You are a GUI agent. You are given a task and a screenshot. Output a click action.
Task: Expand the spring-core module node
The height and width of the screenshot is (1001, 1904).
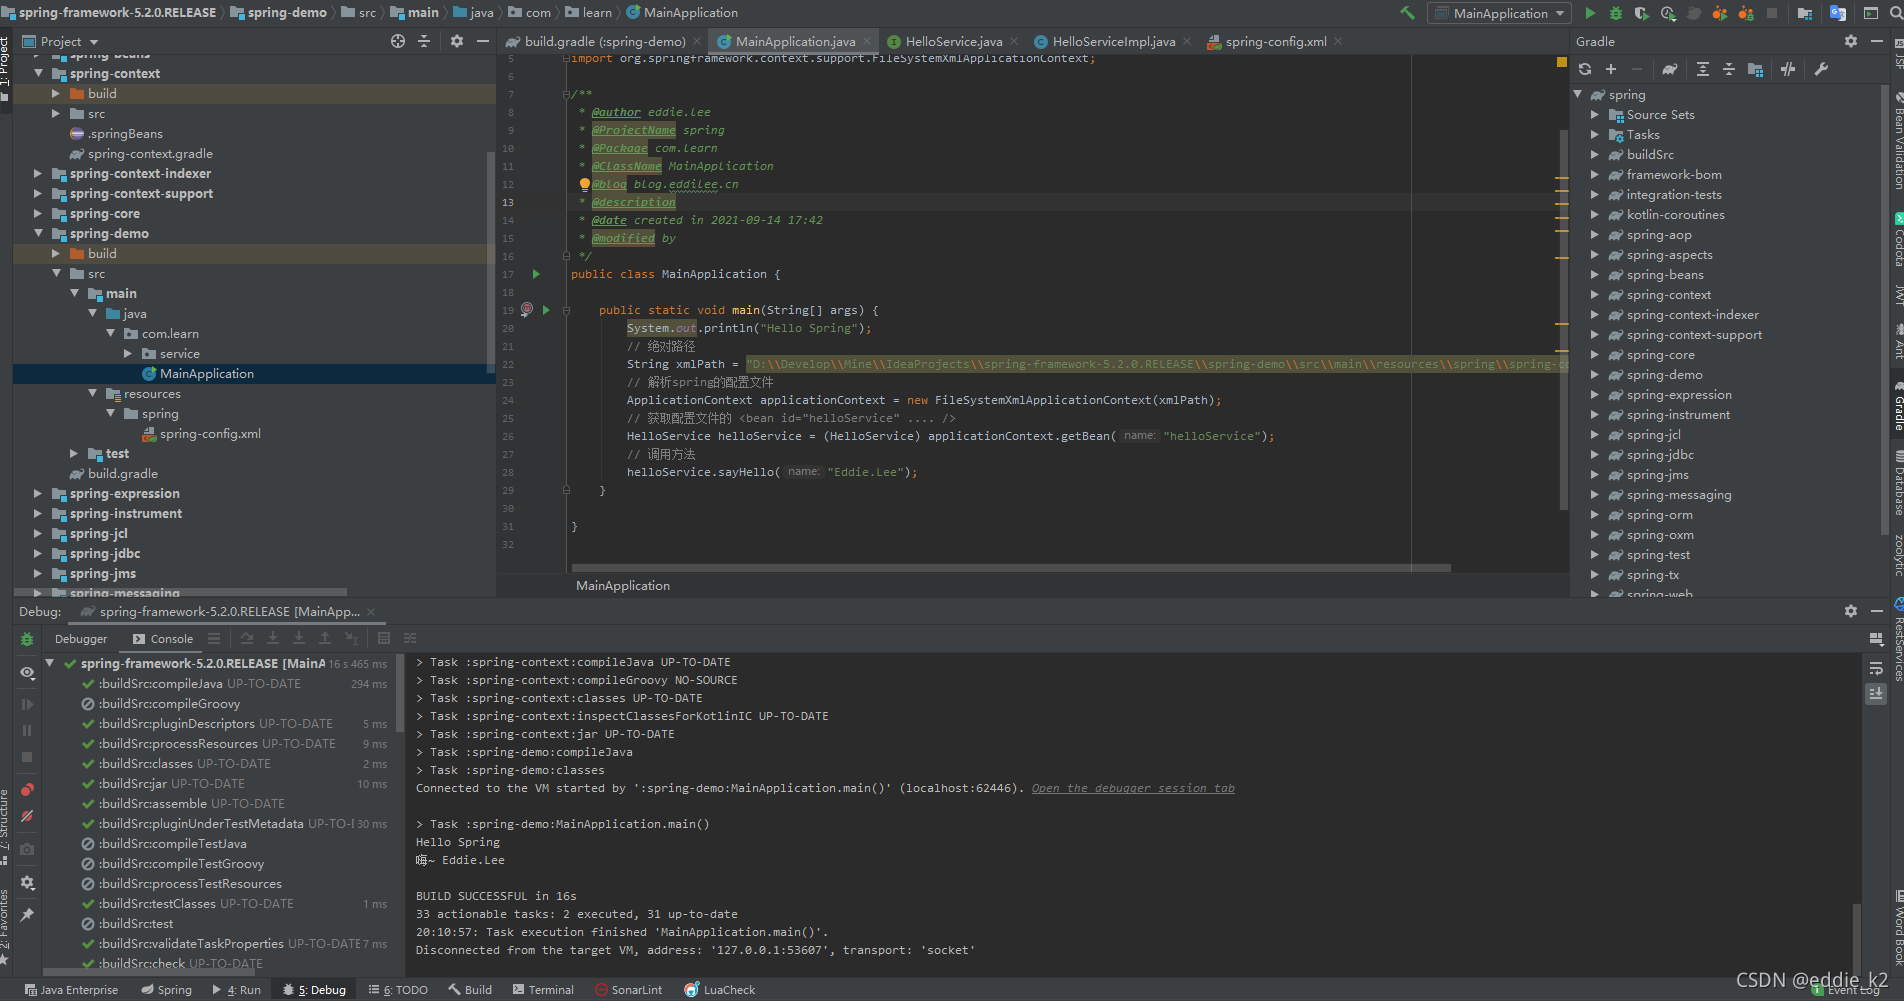click(39, 213)
